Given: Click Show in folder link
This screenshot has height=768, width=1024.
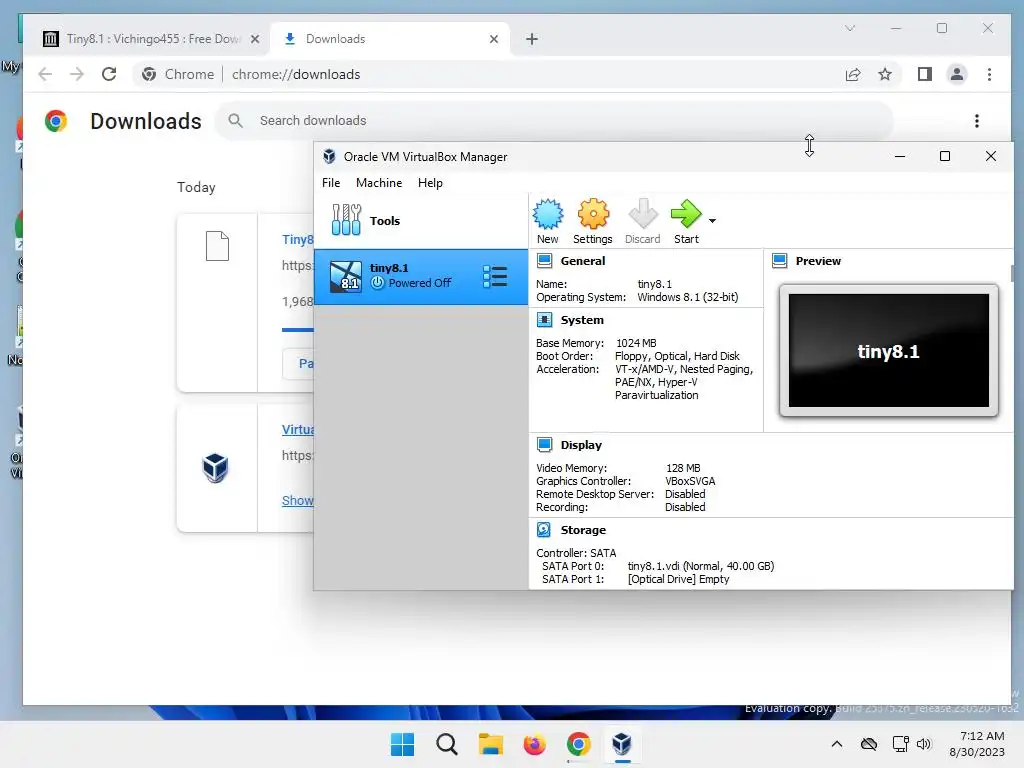Looking at the screenshot, I should 298,500.
